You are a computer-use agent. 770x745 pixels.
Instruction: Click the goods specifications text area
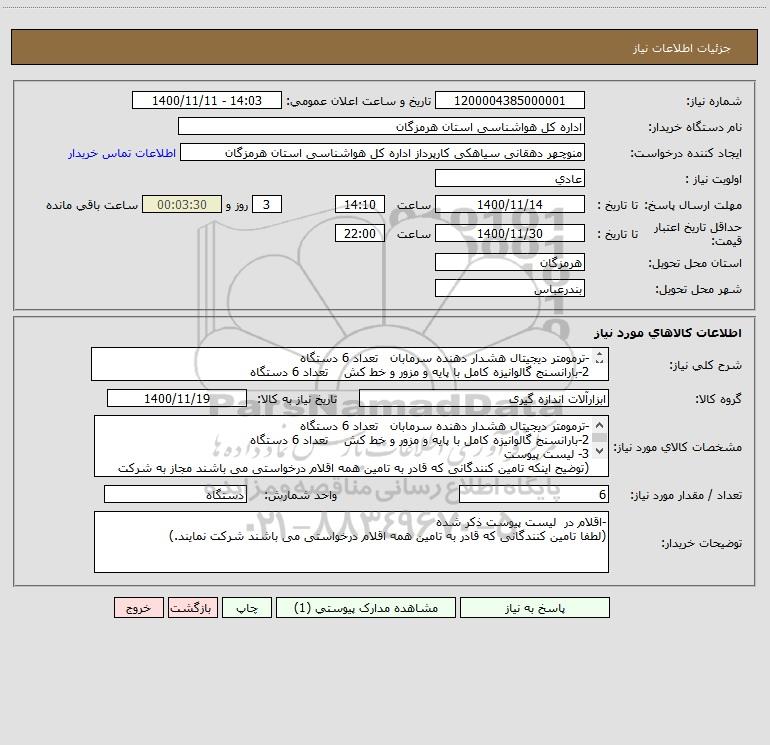coord(351,446)
